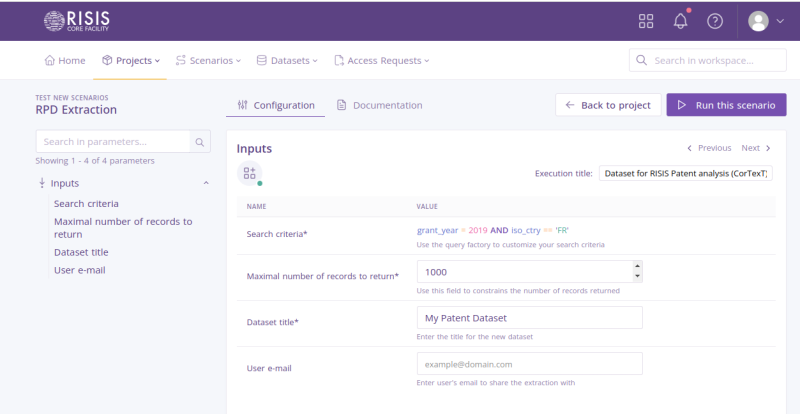This screenshot has width=800, height=414.
Task: Open the Access Requests menu
Action: coord(382,61)
